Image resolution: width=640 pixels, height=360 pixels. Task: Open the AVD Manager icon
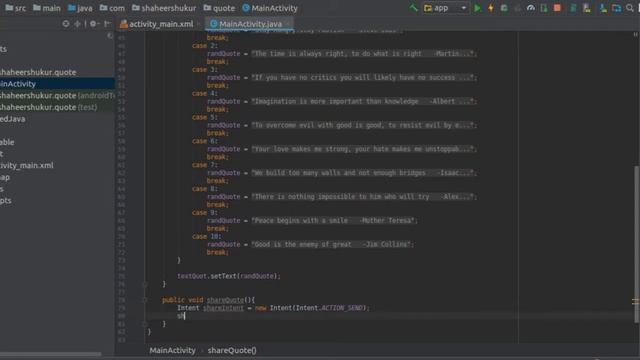(587, 8)
